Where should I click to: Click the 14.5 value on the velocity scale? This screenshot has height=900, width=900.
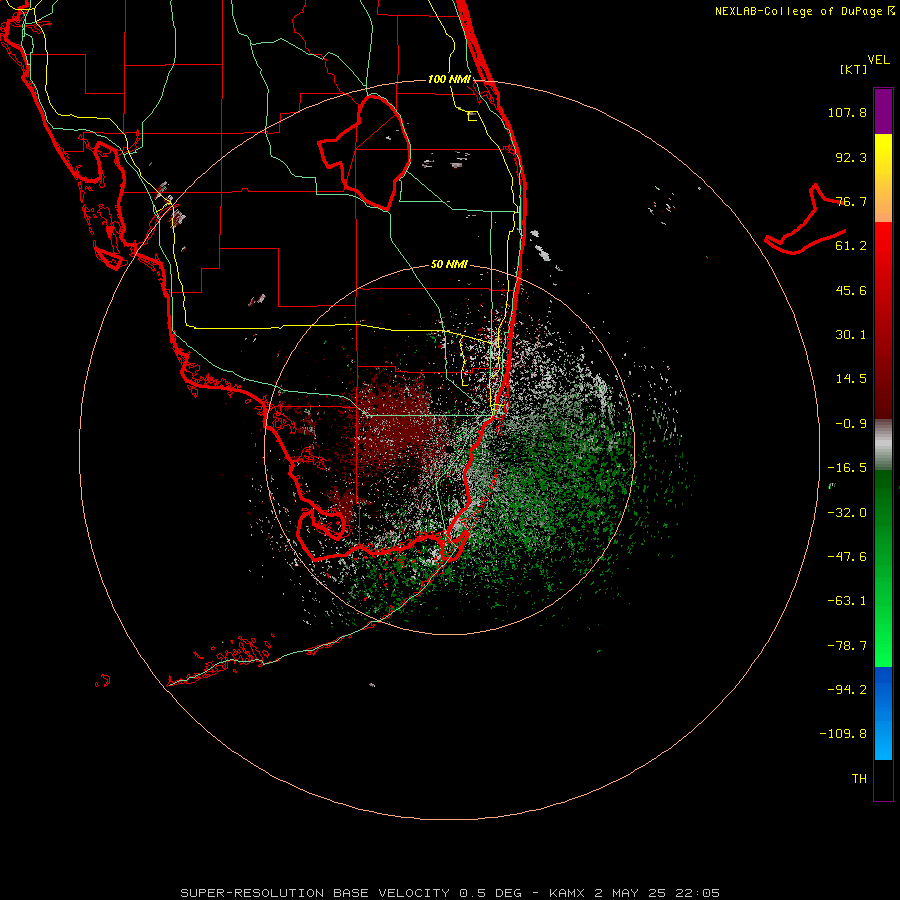tap(851, 379)
